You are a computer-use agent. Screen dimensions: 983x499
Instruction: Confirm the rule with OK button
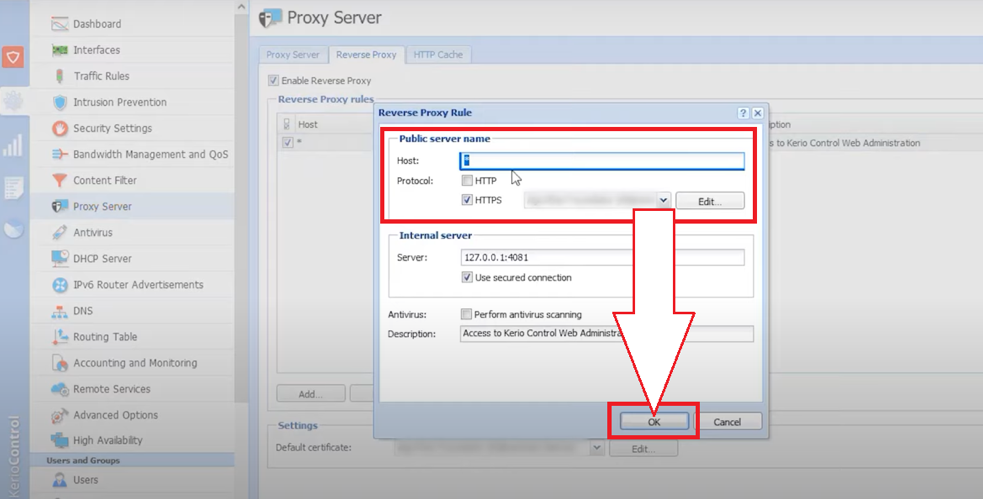(654, 422)
